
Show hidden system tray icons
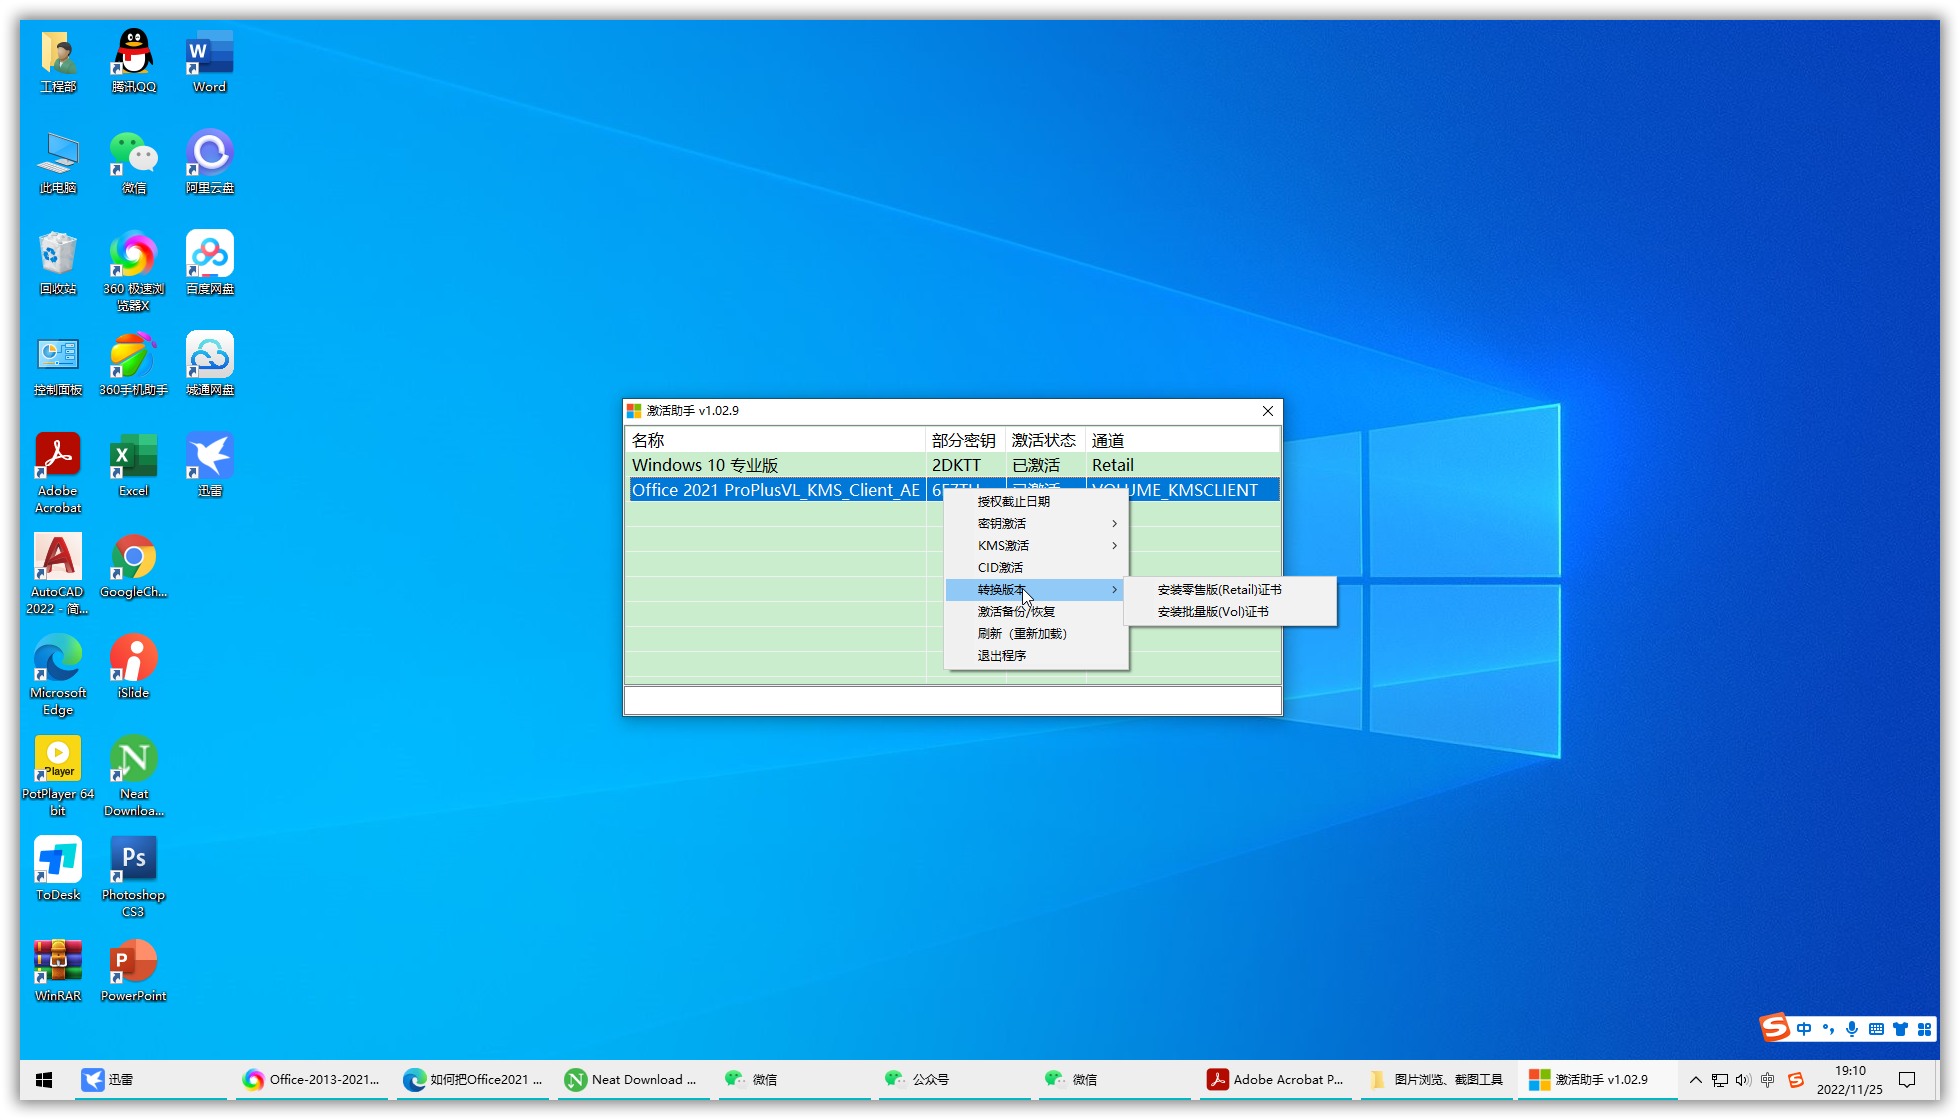pos(1695,1079)
